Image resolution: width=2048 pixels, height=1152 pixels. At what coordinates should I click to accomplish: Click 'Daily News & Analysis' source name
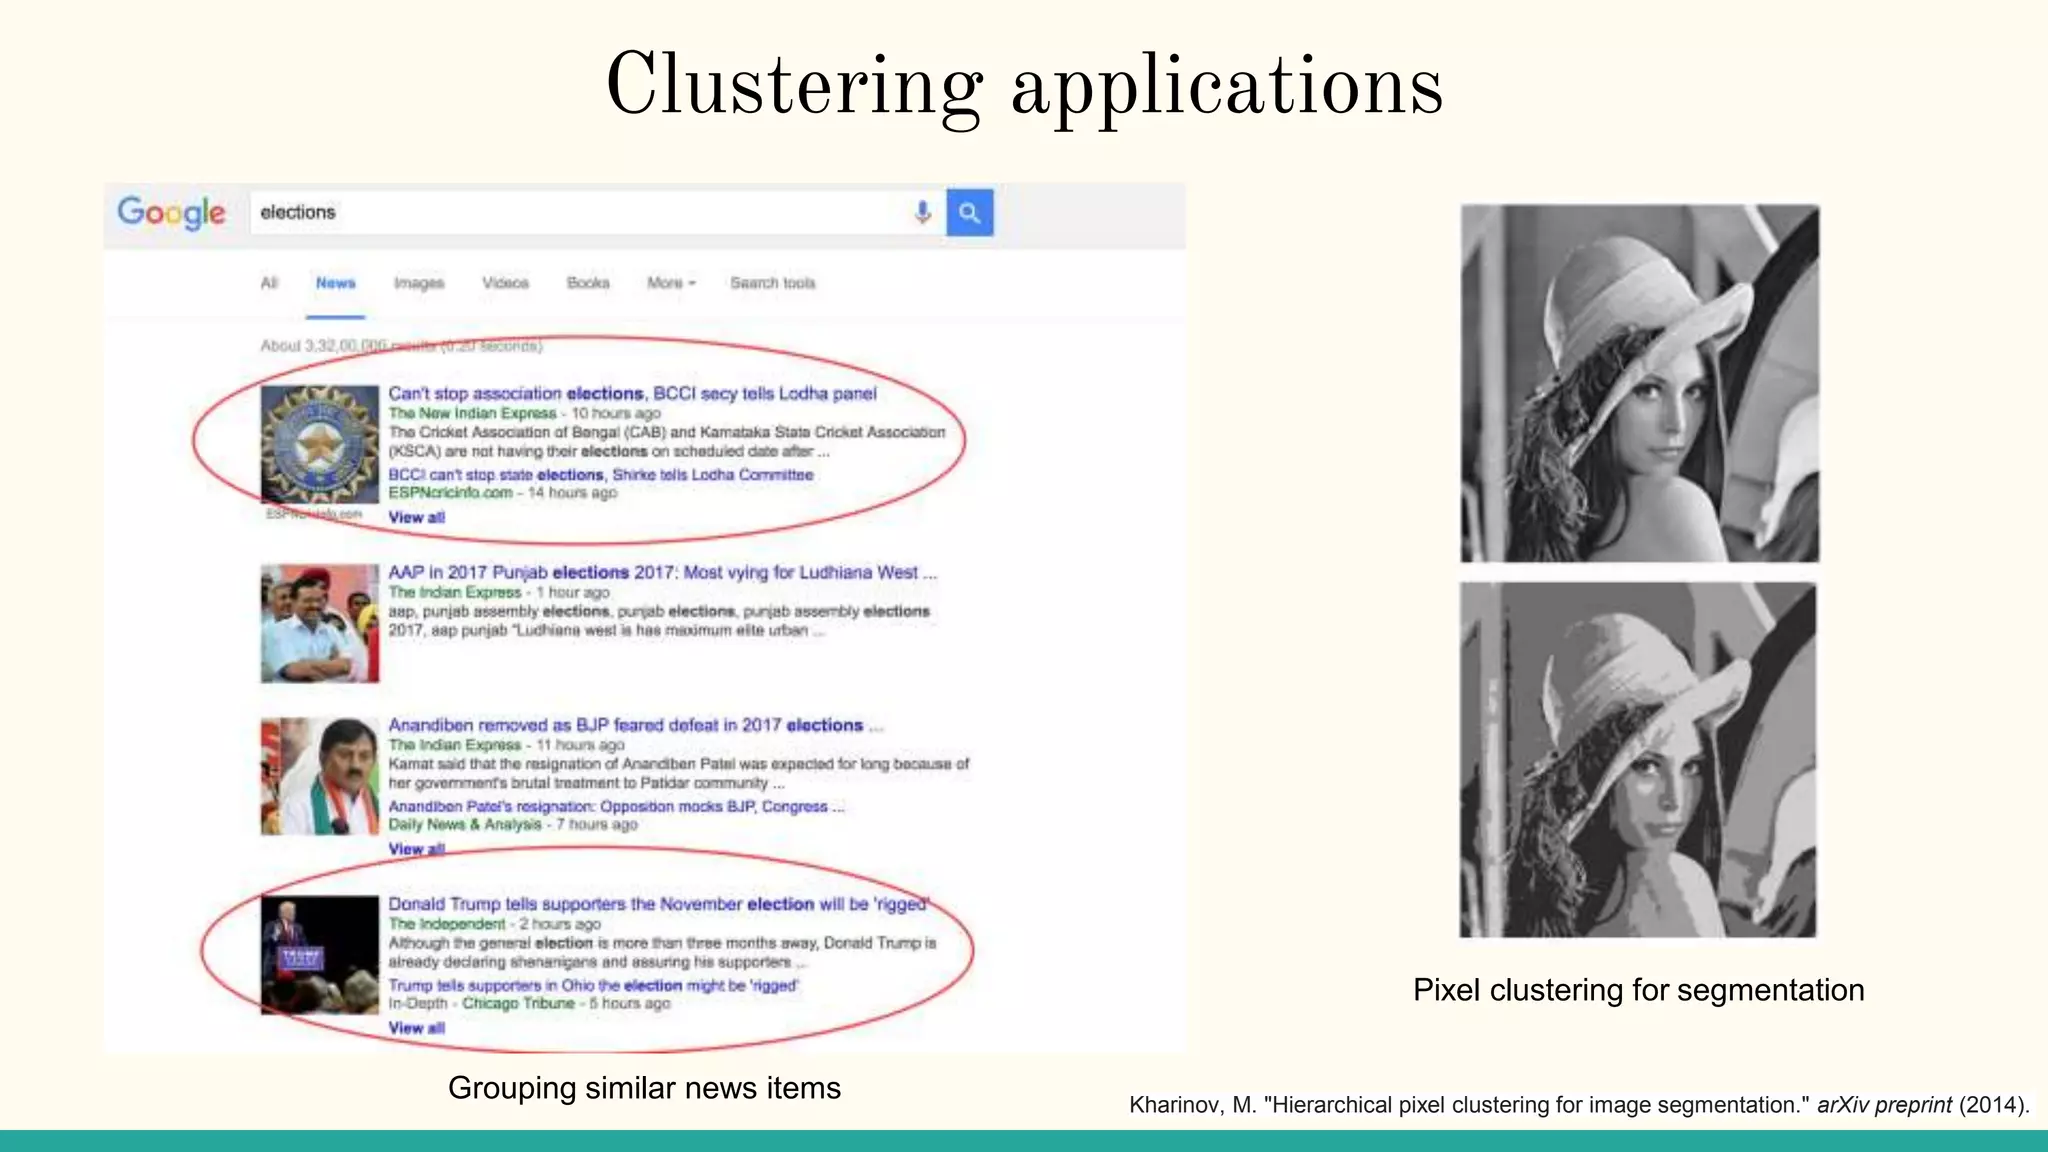coord(464,825)
